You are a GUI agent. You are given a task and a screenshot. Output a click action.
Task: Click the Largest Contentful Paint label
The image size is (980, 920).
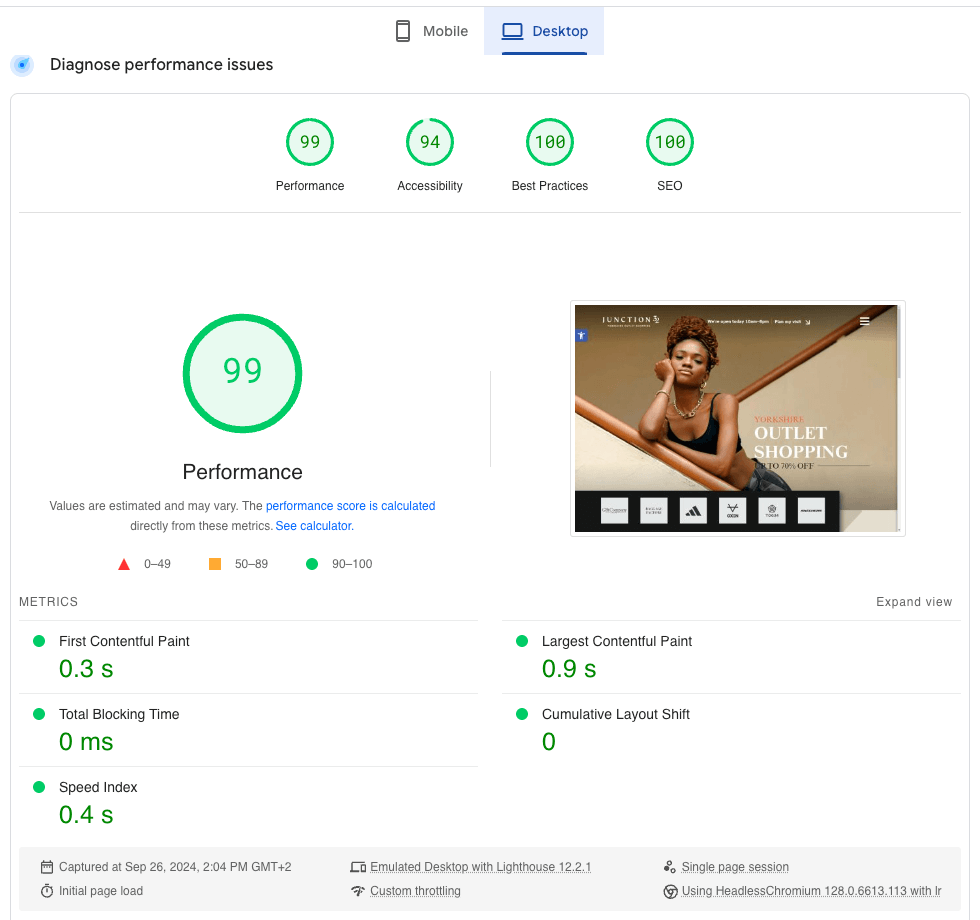point(617,641)
